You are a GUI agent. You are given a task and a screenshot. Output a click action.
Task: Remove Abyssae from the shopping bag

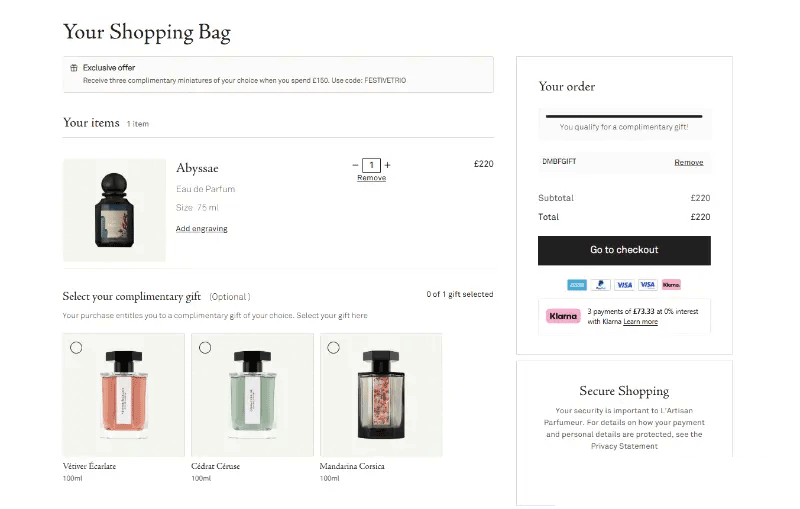(371, 178)
